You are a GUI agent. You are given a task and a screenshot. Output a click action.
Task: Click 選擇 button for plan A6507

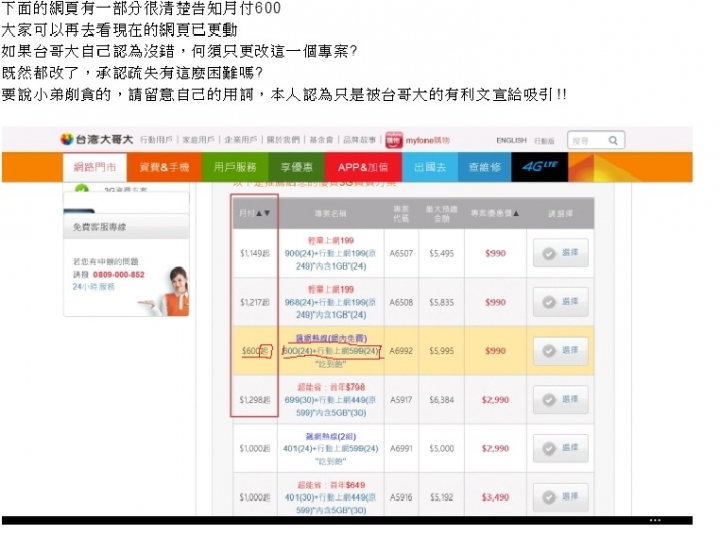[x=560, y=253]
